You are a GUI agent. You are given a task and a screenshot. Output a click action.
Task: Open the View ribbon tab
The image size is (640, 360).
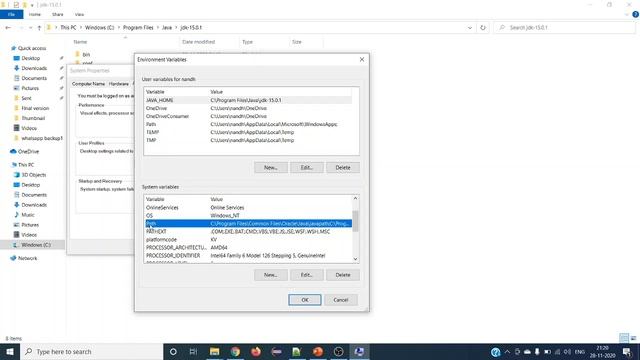(79, 14)
